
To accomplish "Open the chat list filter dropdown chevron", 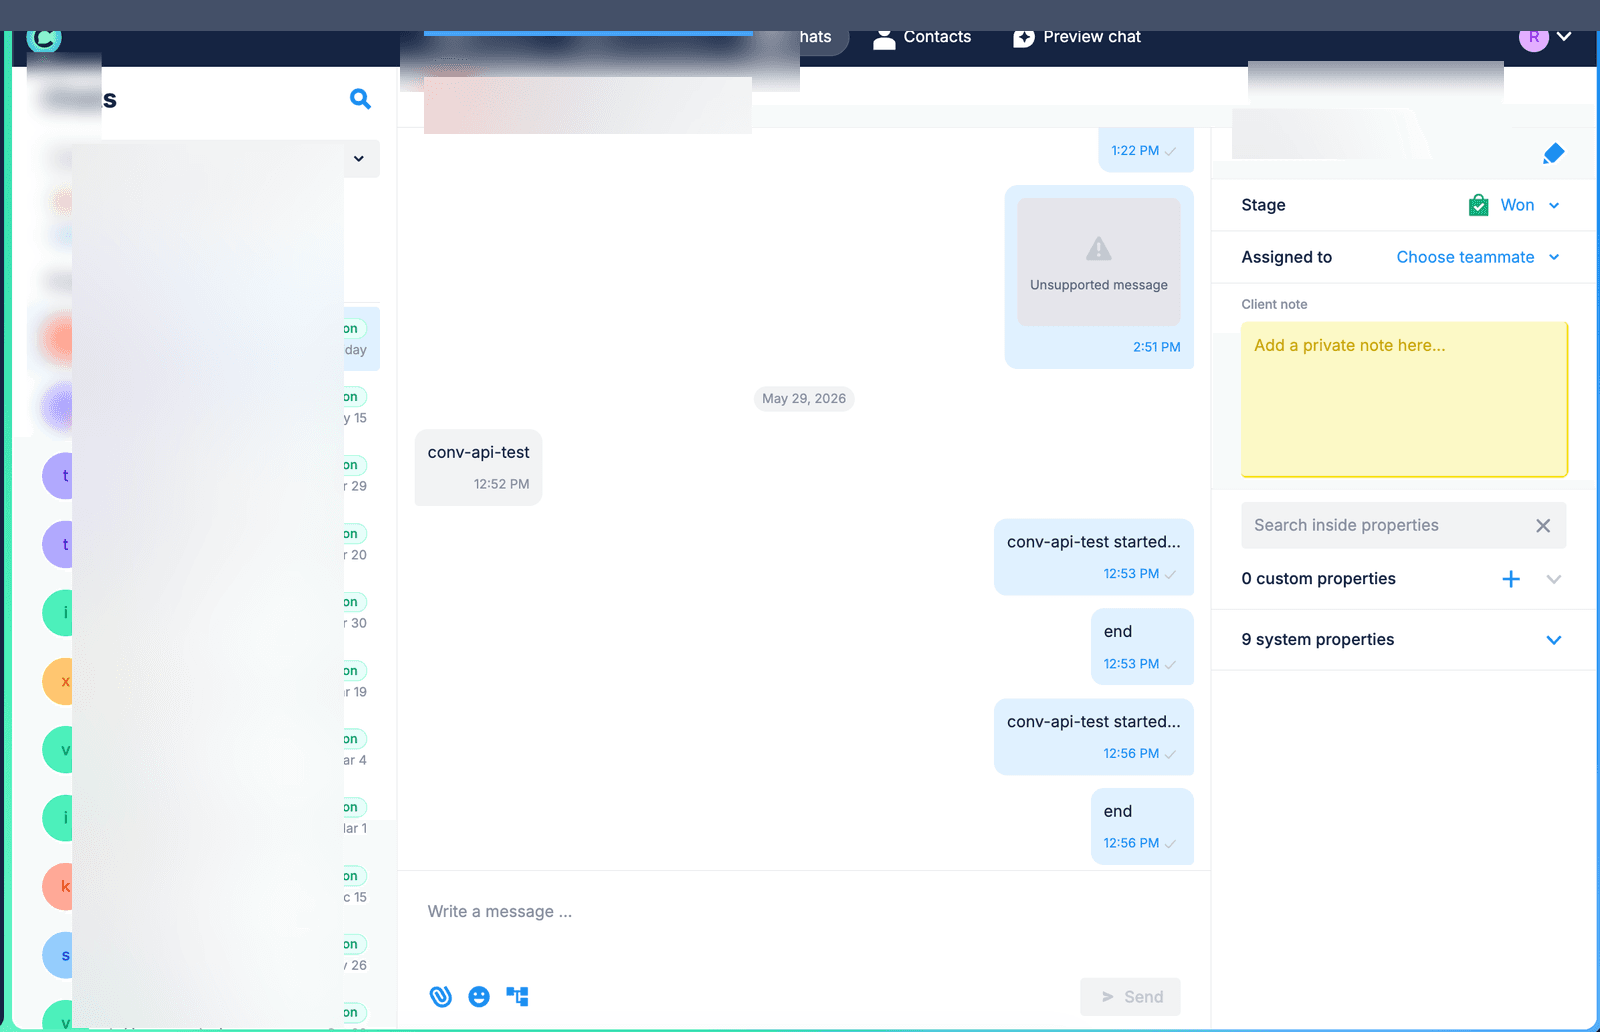I will click(359, 159).
